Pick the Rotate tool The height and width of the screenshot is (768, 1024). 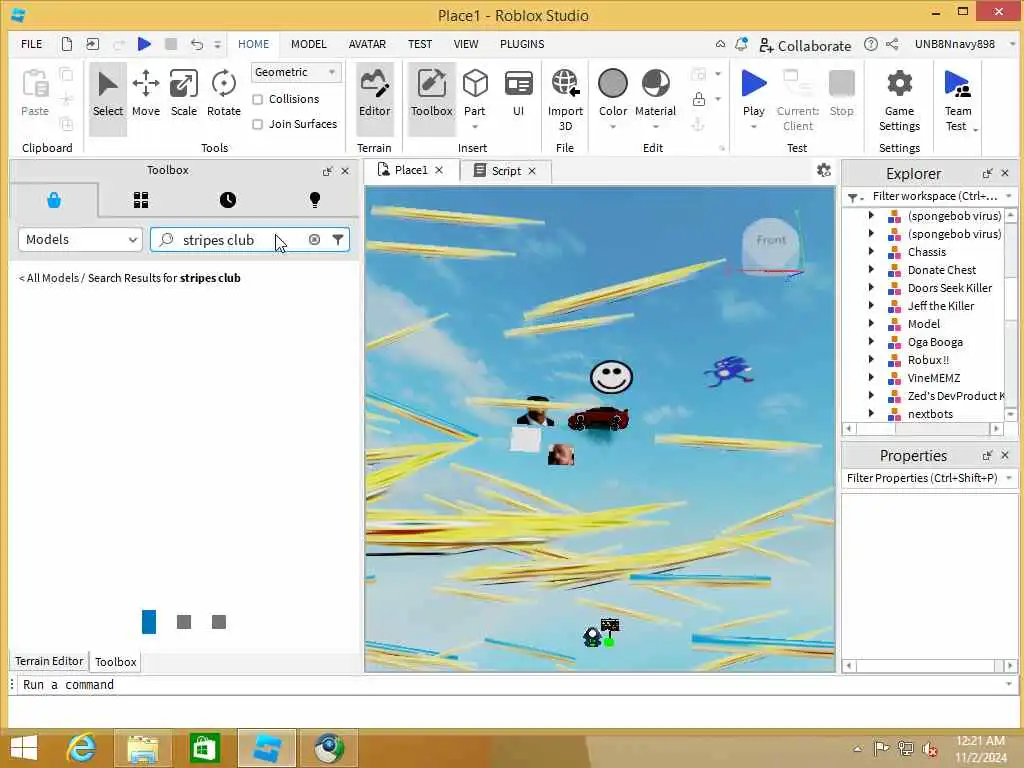(x=223, y=95)
